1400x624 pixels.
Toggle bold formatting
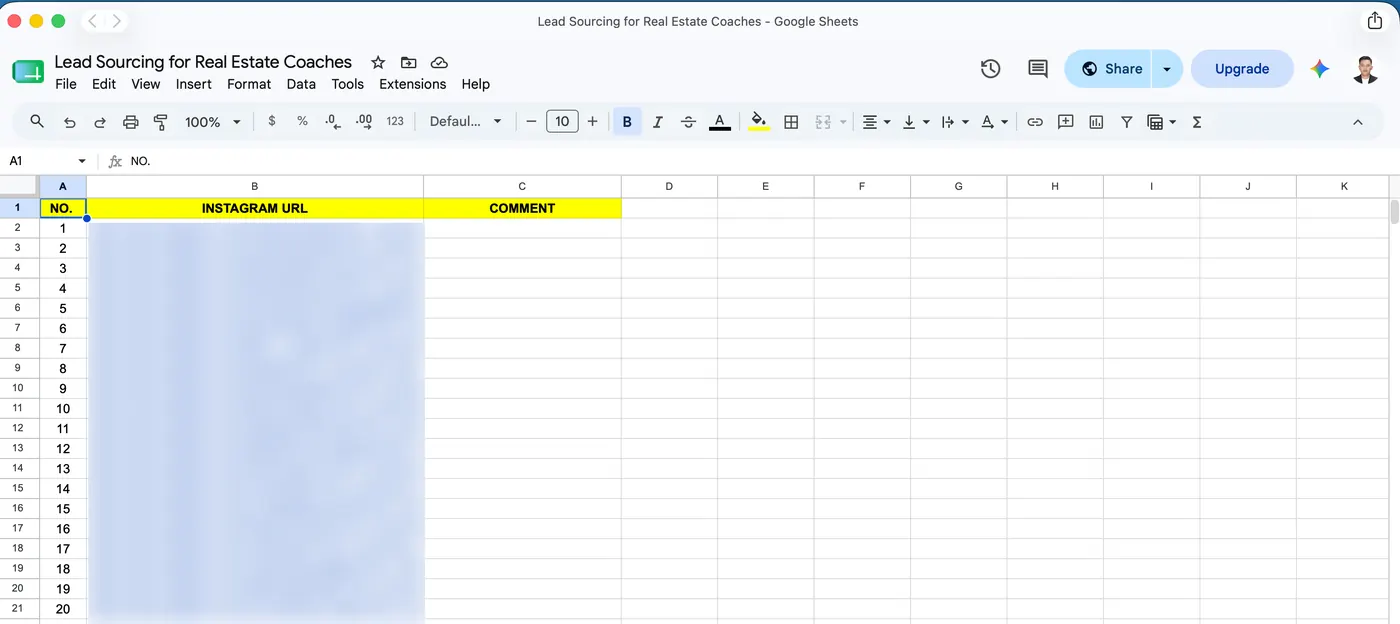(627, 122)
